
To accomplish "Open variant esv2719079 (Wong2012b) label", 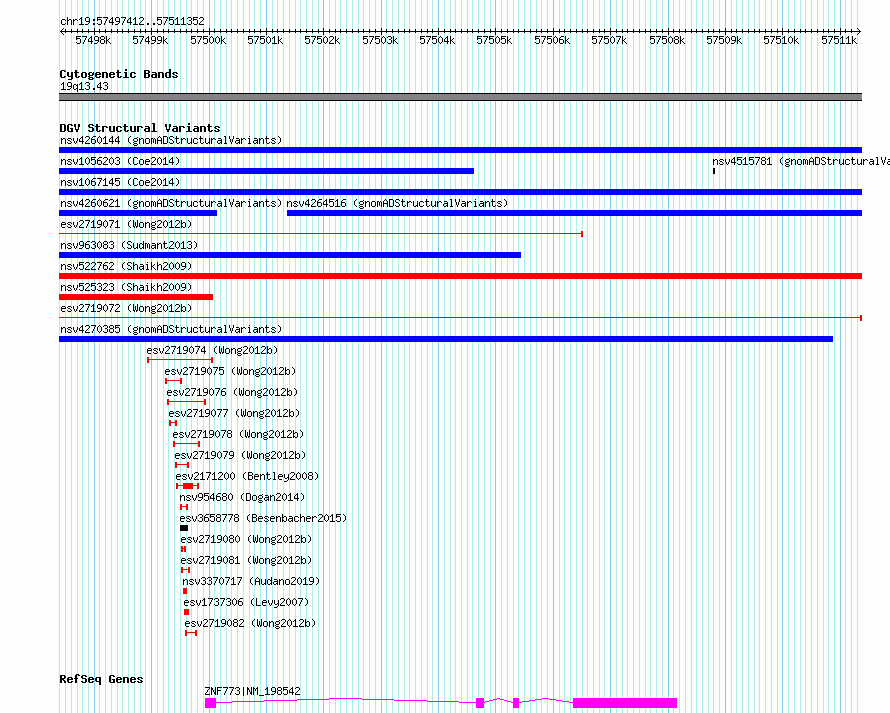I will [240, 455].
